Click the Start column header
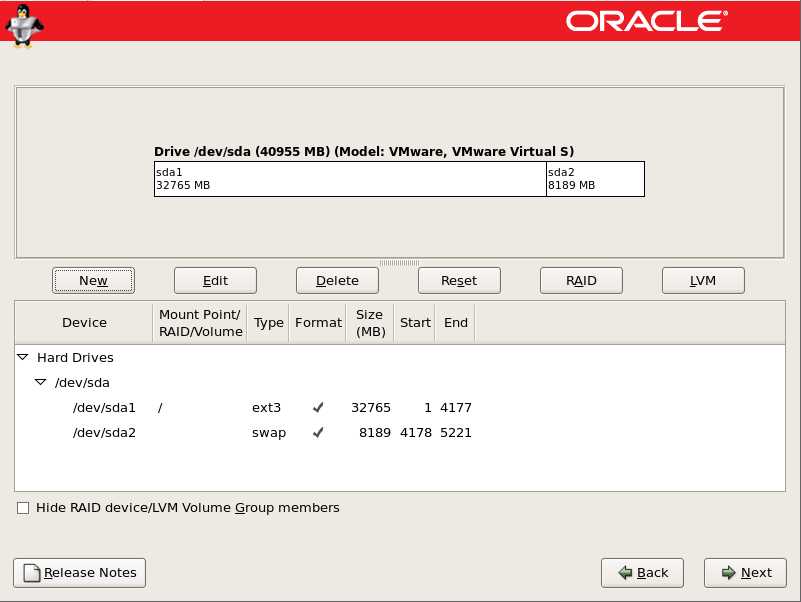The width and height of the screenshot is (801, 602). [415, 323]
